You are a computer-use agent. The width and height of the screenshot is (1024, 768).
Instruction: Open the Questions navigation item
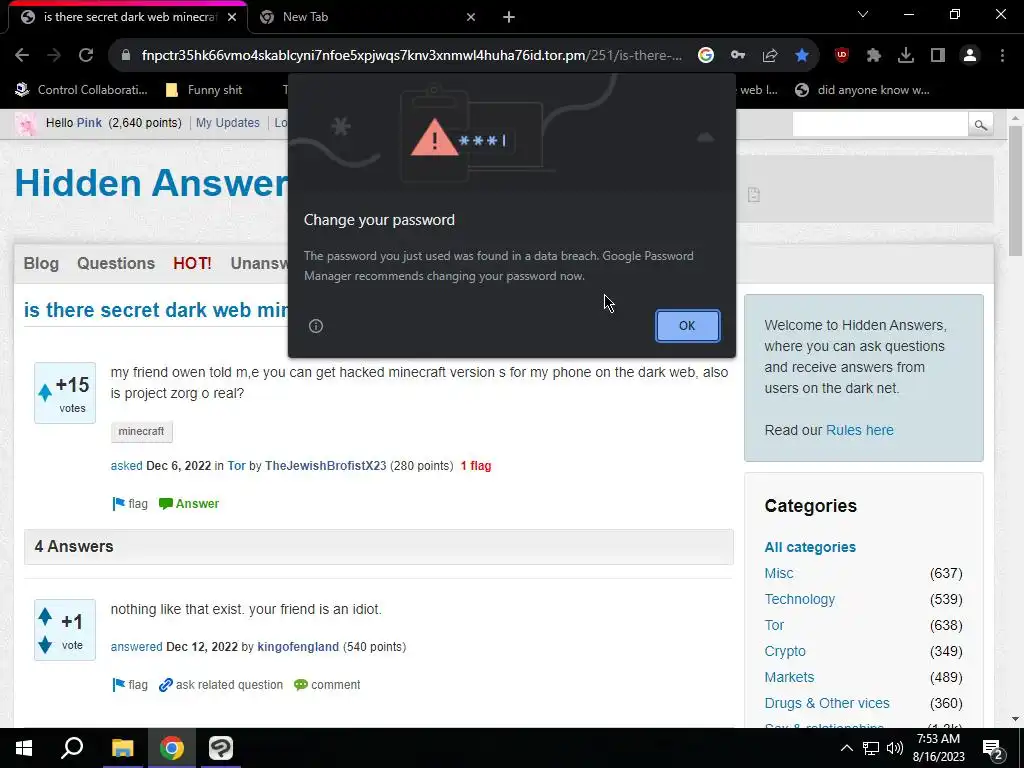click(116, 263)
